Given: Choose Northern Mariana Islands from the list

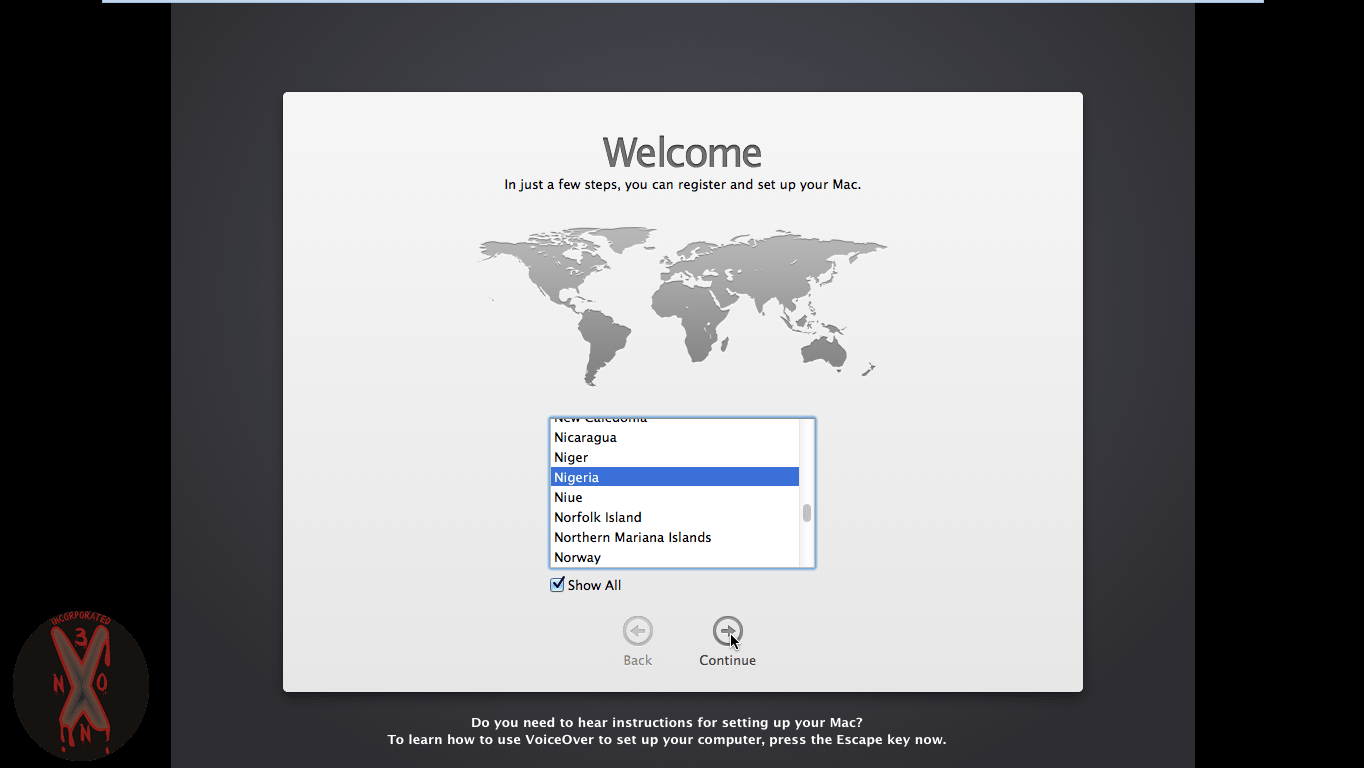Looking at the screenshot, I should pos(675,537).
